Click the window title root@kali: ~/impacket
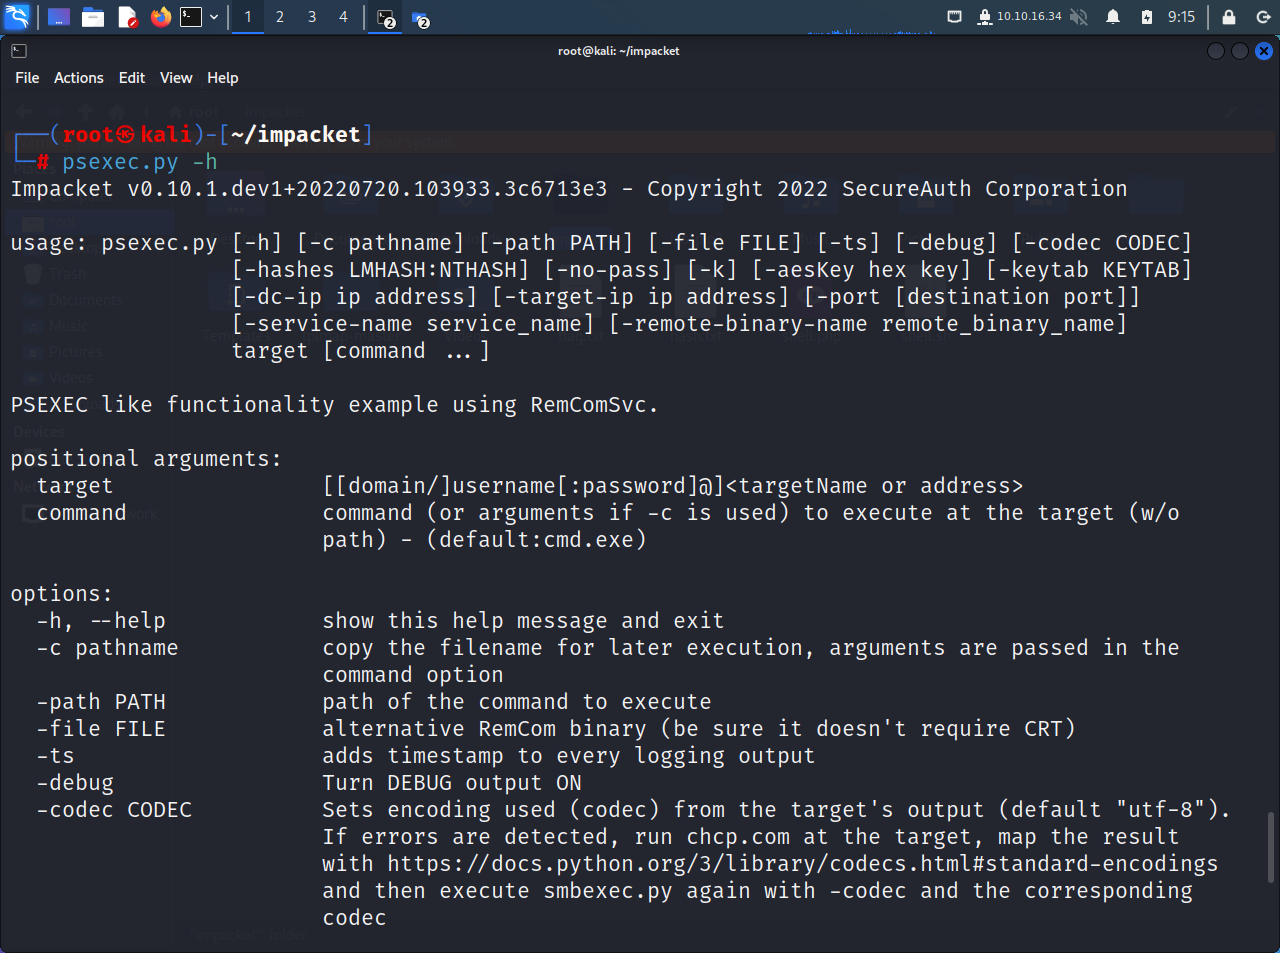This screenshot has width=1280, height=953. click(618, 51)
